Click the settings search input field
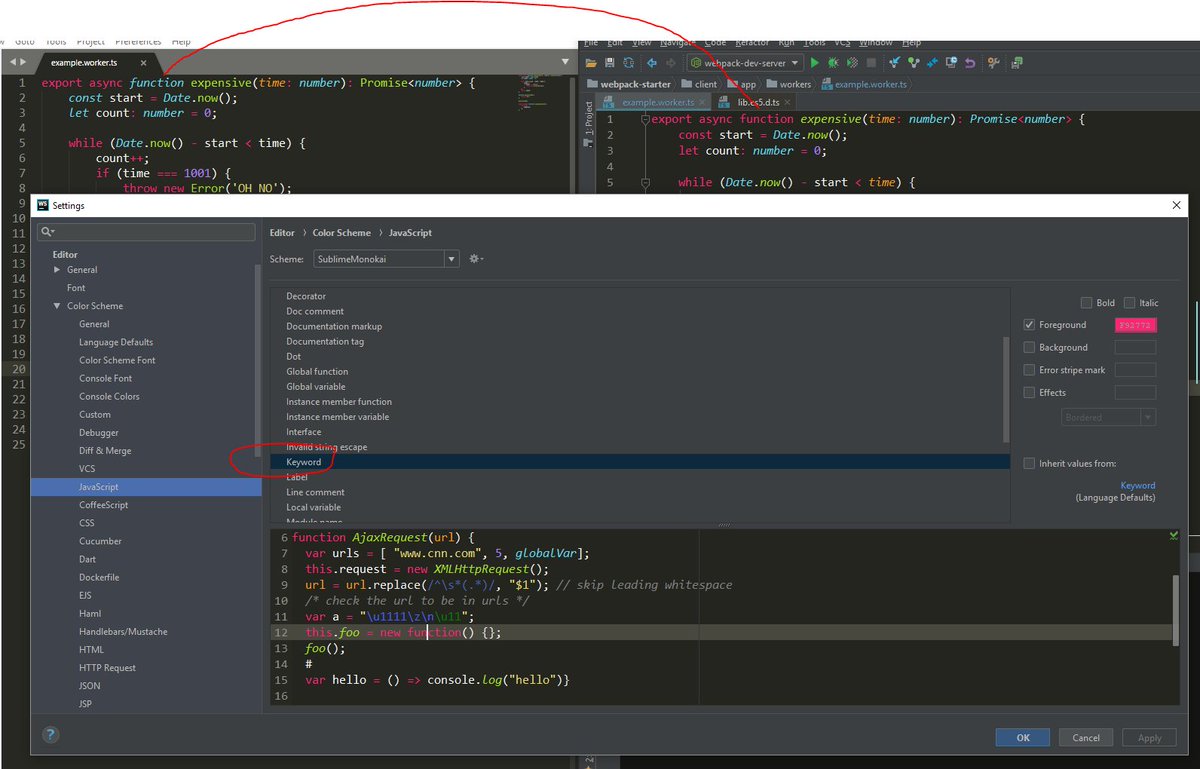 [146, 232]
